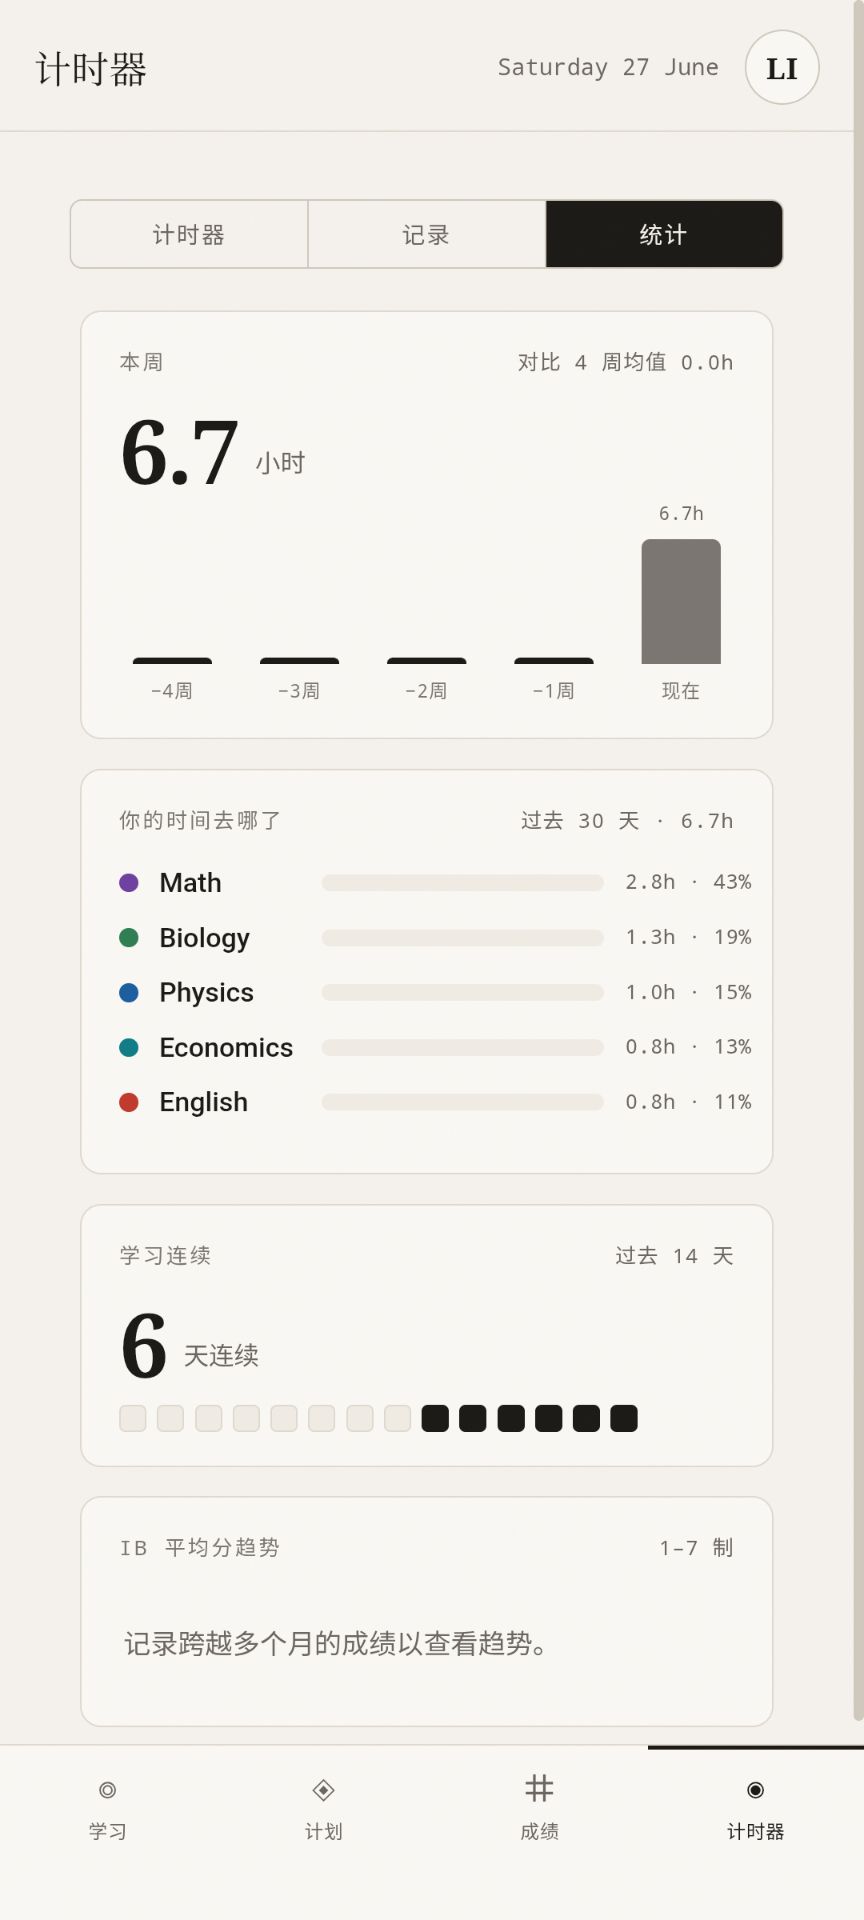
Task: Click the red English subject dot
Action: point(129,1102)
